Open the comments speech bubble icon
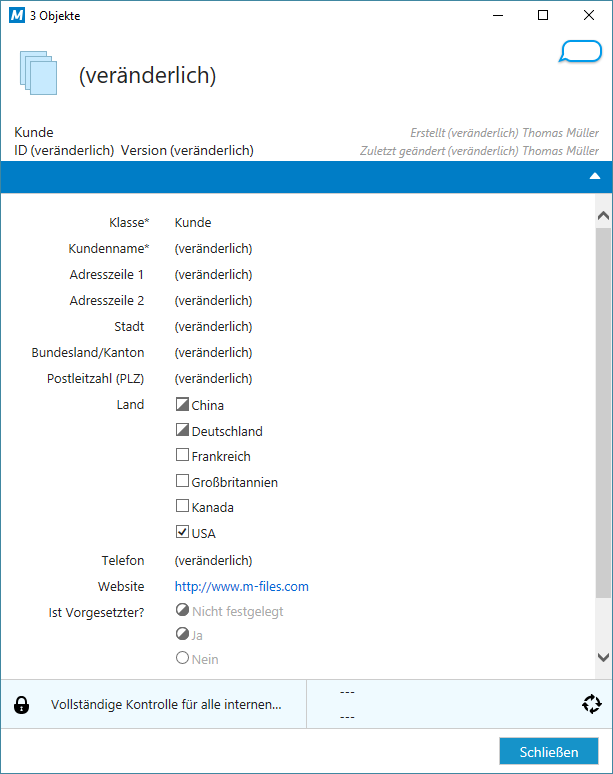The image size is (613, 774). (x=579, y=52)
